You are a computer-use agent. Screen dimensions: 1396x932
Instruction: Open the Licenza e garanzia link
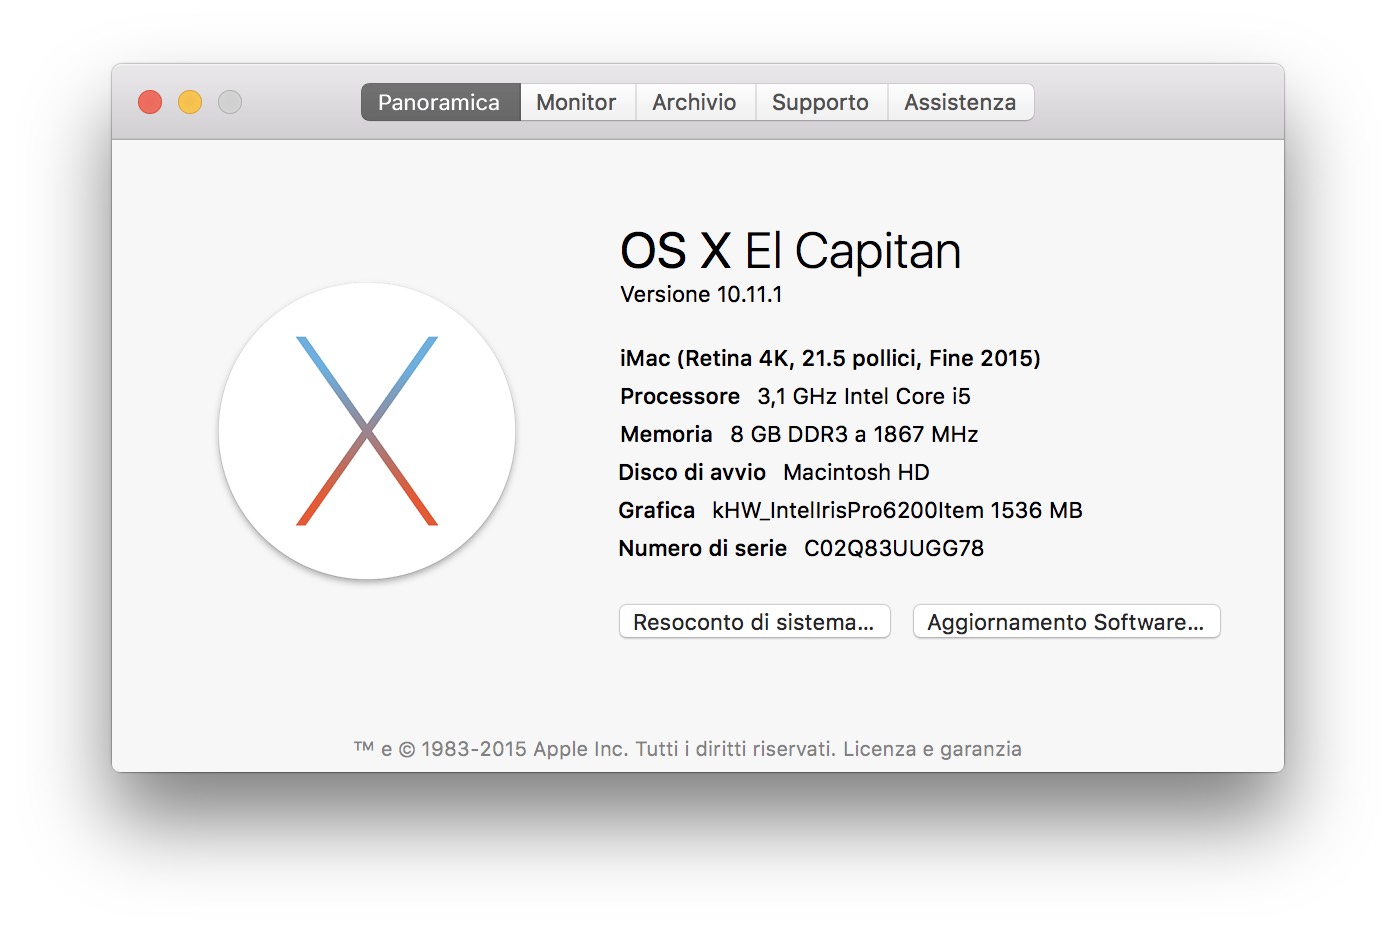(x=932, y=749)
